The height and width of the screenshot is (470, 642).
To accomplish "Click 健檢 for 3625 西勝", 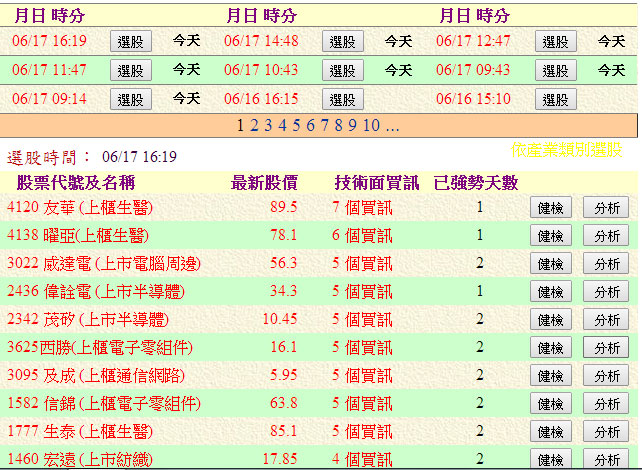I will pos(551,347).
